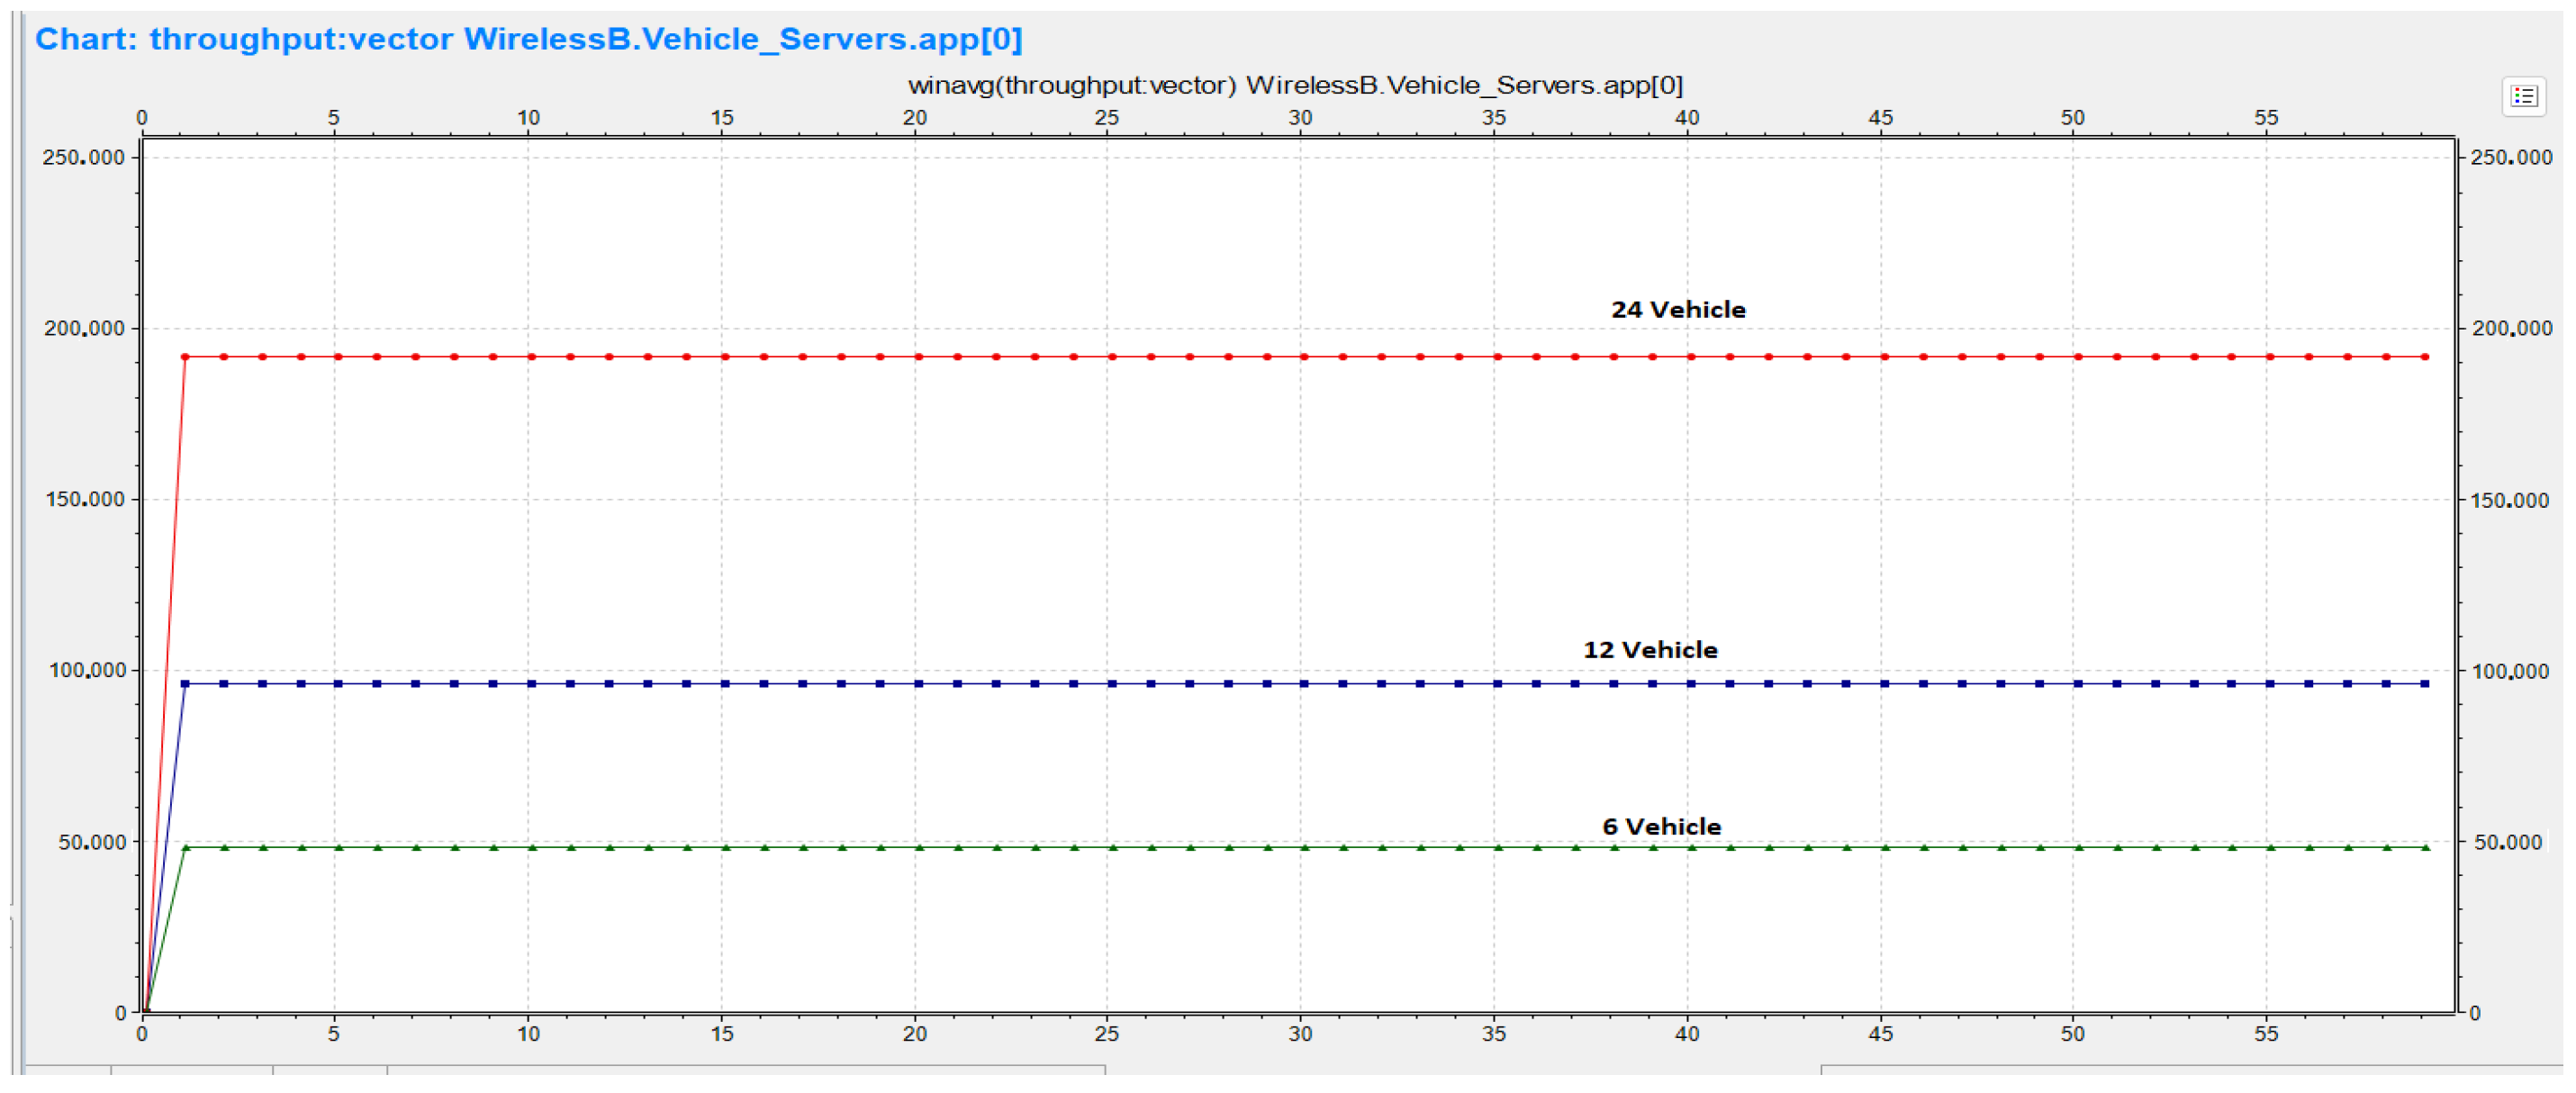
Task: Click the 150,000 label on left axis
Action: pos(85,500)
